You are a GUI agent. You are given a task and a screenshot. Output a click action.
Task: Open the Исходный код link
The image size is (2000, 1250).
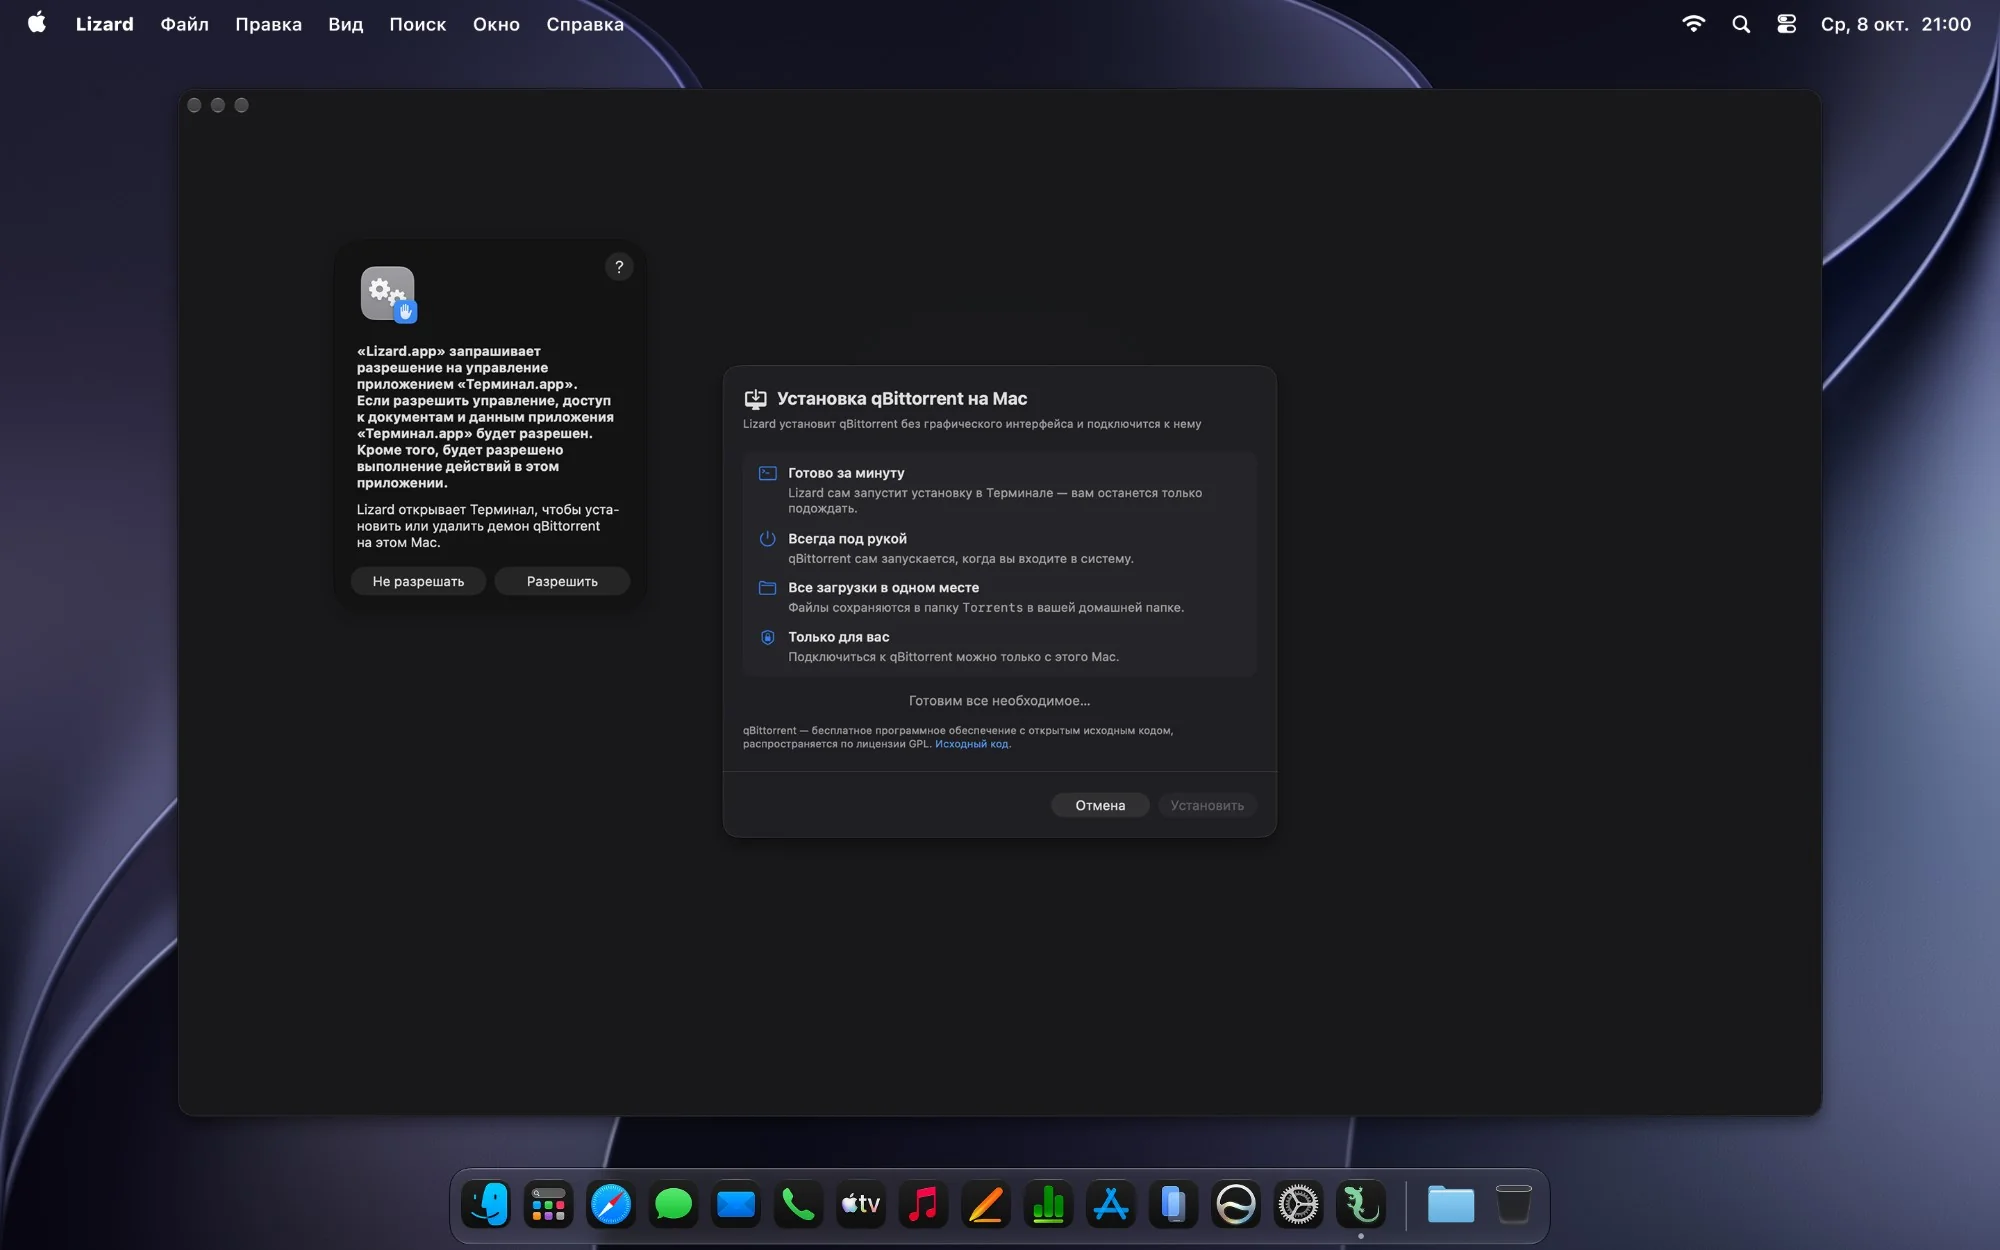click(x=971, y=744)
